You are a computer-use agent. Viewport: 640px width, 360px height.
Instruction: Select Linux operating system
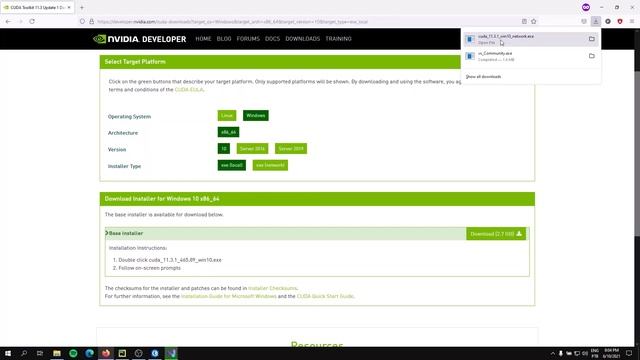coord(227,116)
